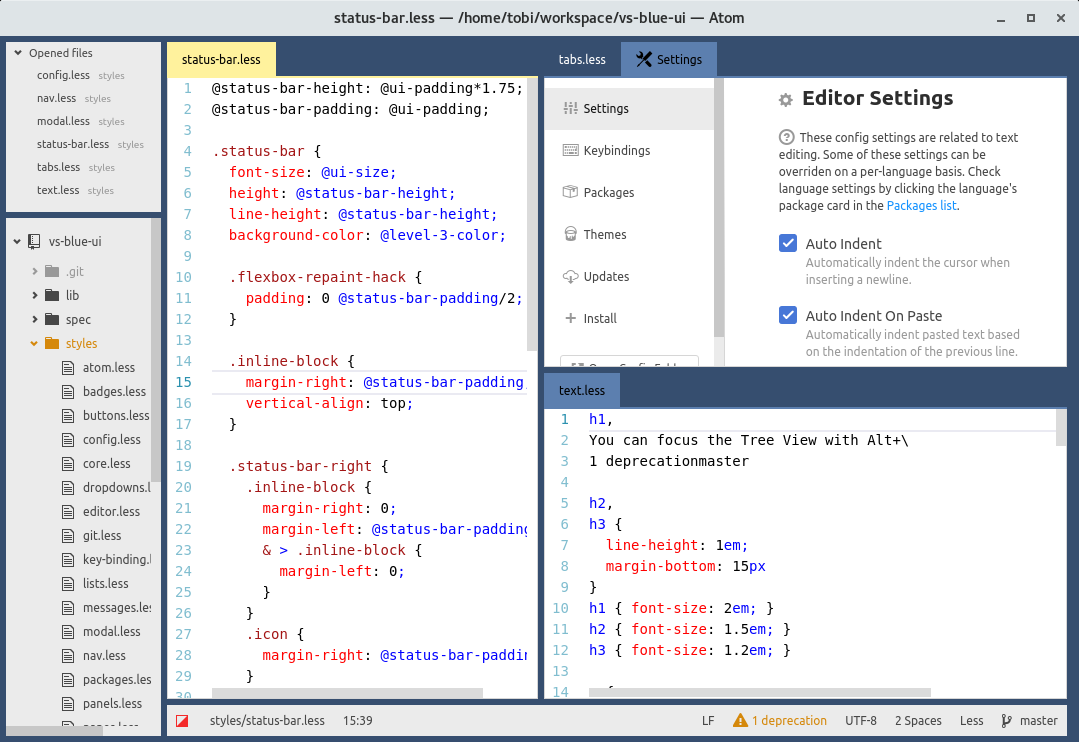Click the nav.less file icon in tree
The width and height of the screenshot is (1079, 742).
[x=68, y=655]
